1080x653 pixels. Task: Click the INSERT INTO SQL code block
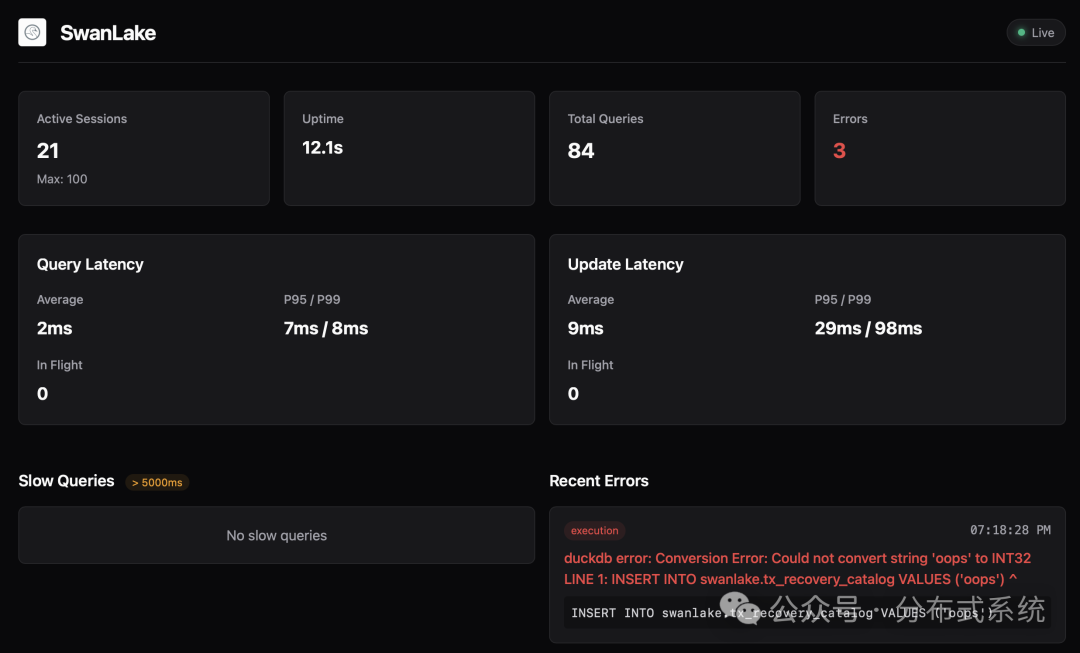coord(807,613)
